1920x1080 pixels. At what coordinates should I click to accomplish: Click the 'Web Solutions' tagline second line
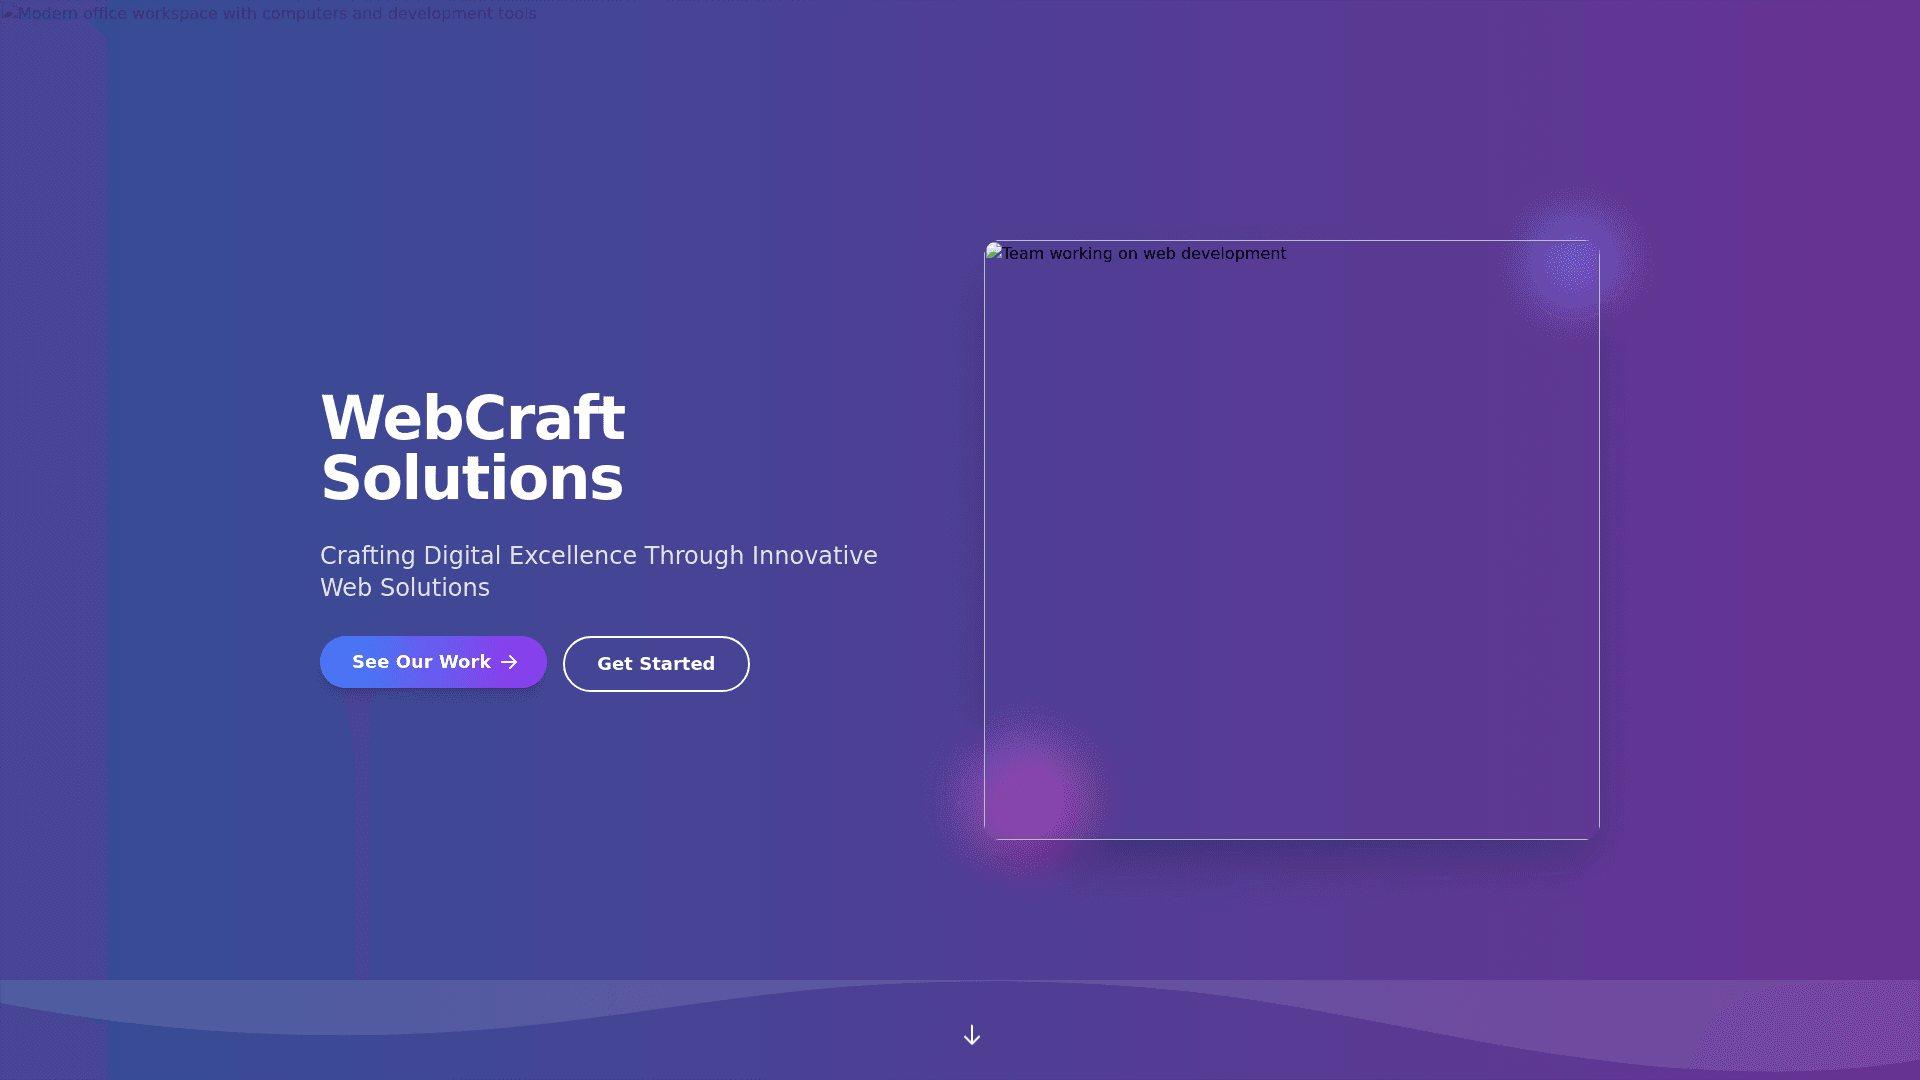tap(405, 588)
